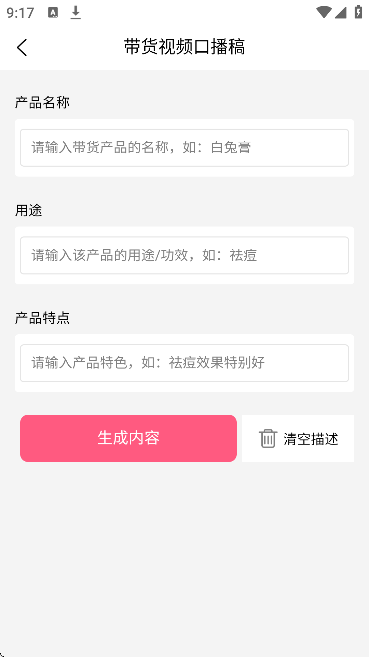Tap the download notification icon
369x657 pixels.
75,13
